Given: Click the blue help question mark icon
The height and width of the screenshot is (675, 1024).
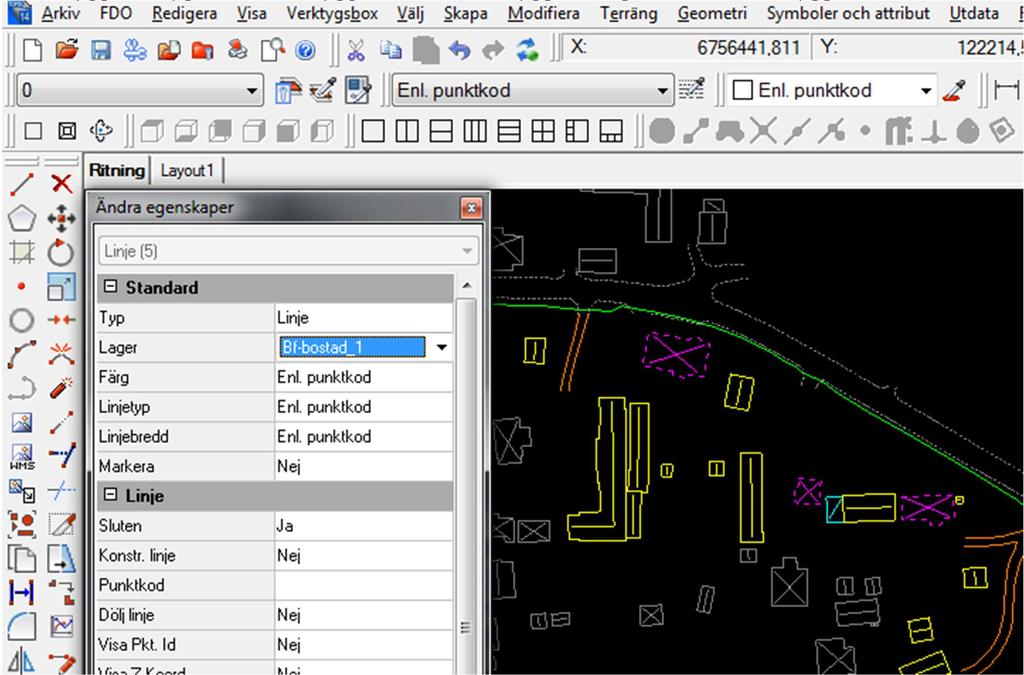Looking at the screenshot, I should coord(305,50).
